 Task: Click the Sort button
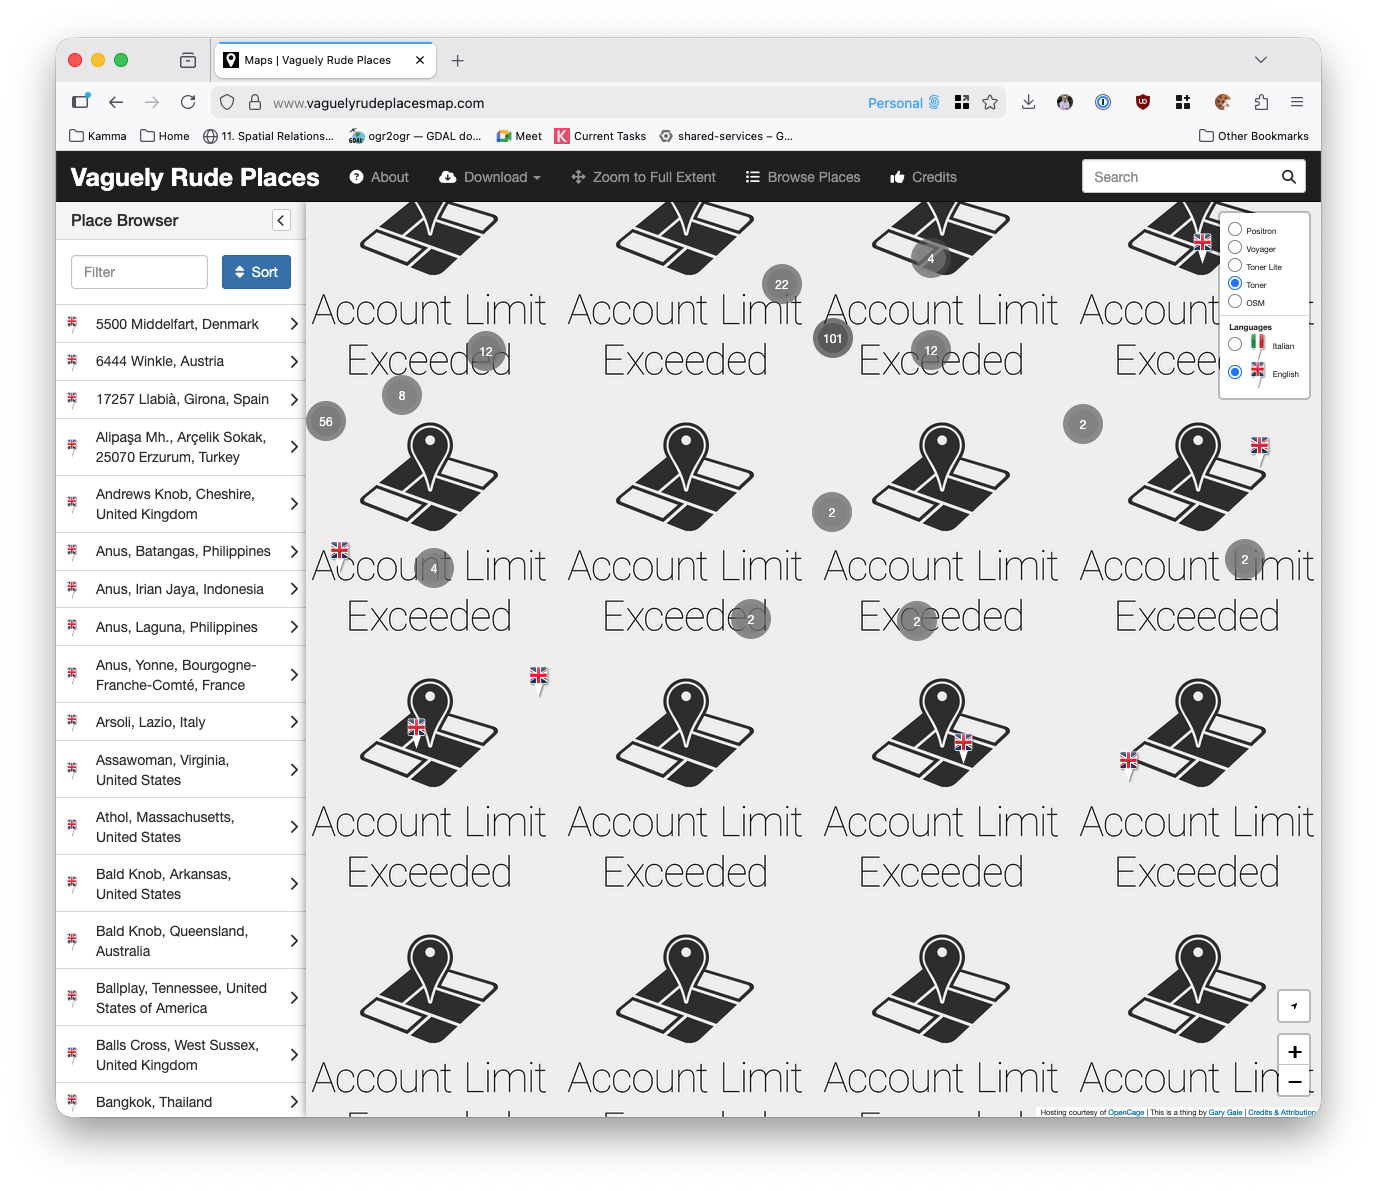pos(256,272)
